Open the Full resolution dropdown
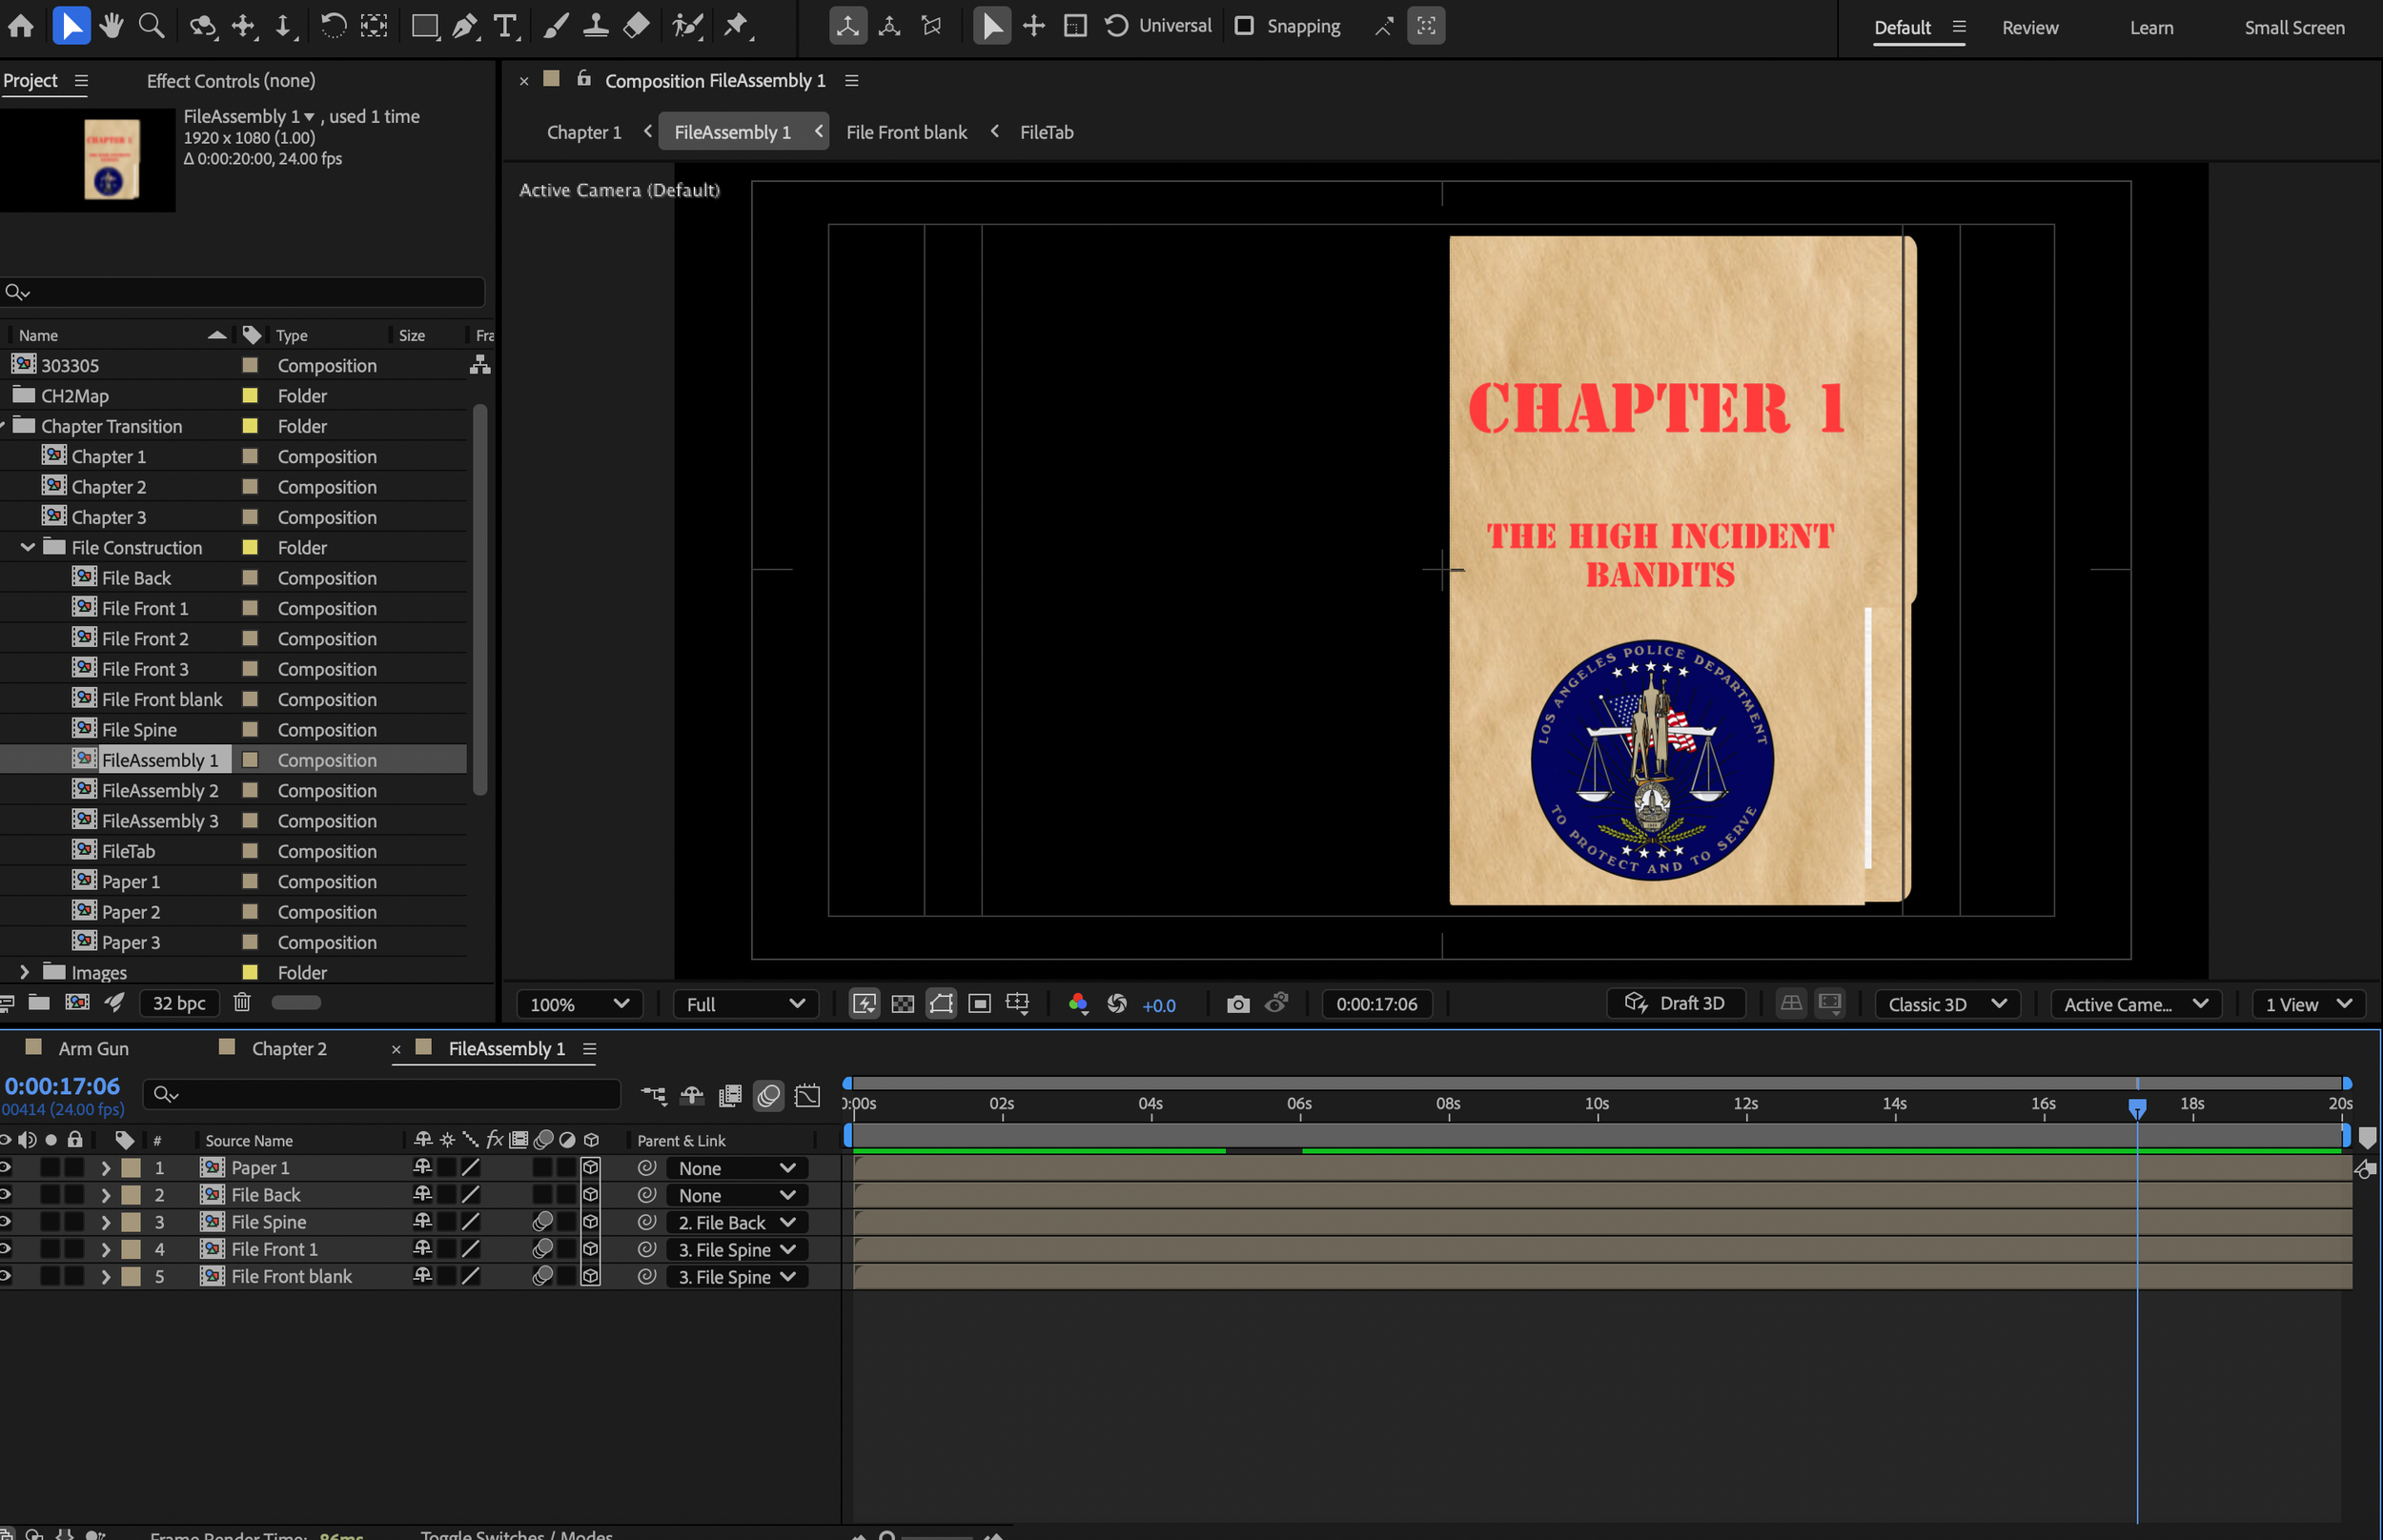This screenshot has width=2383, height=1540. (x=746, y=1004)
